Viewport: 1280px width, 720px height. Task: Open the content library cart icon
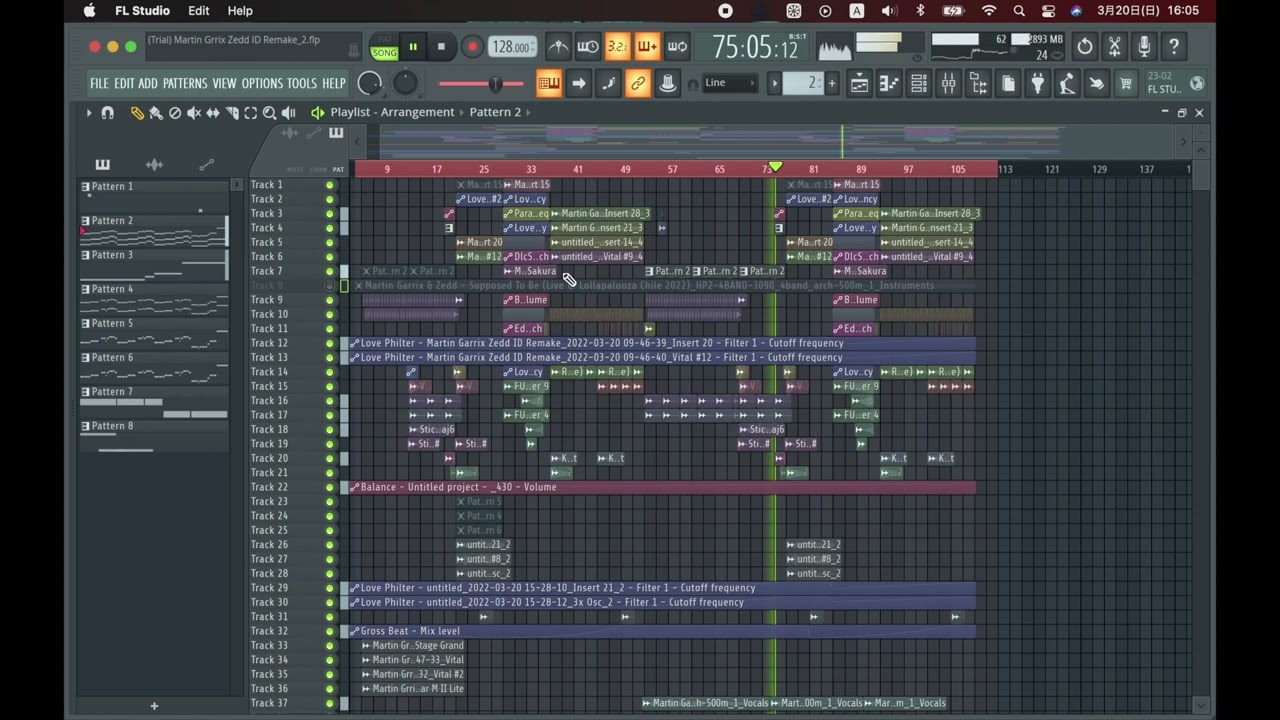coord(1126,84)
